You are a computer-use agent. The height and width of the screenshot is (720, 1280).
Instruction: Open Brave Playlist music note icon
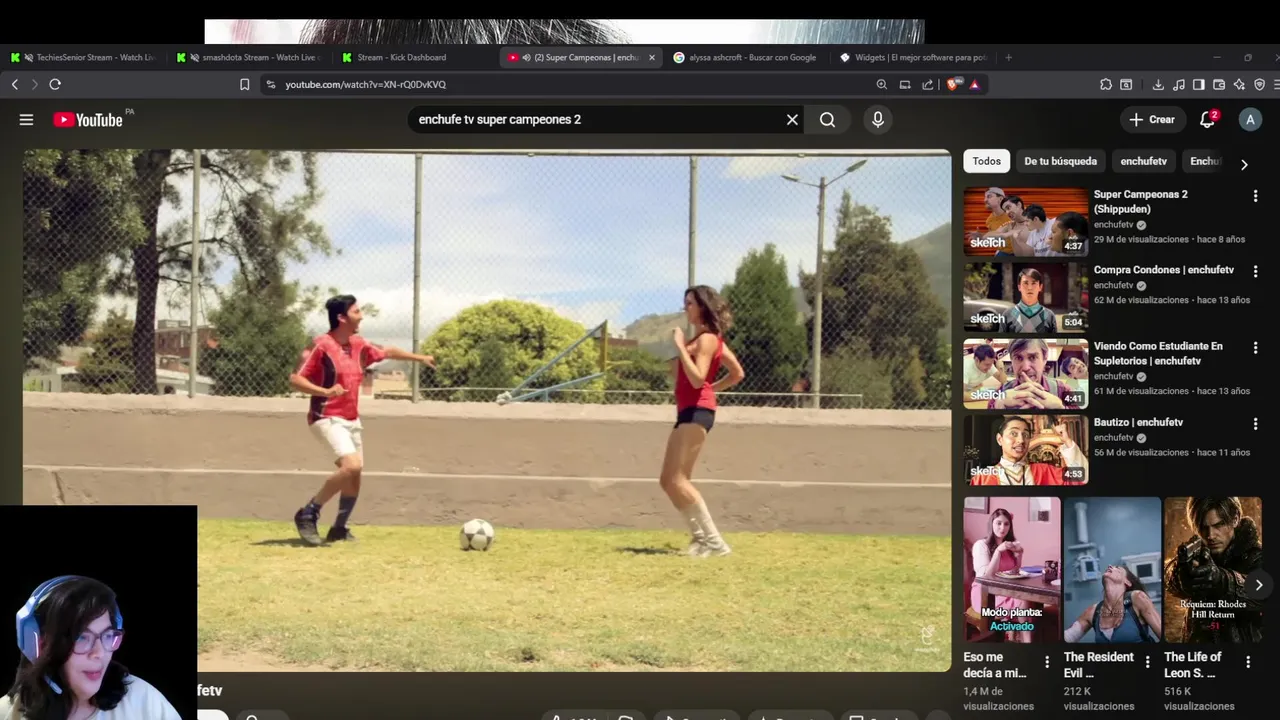click(1179, 85)
